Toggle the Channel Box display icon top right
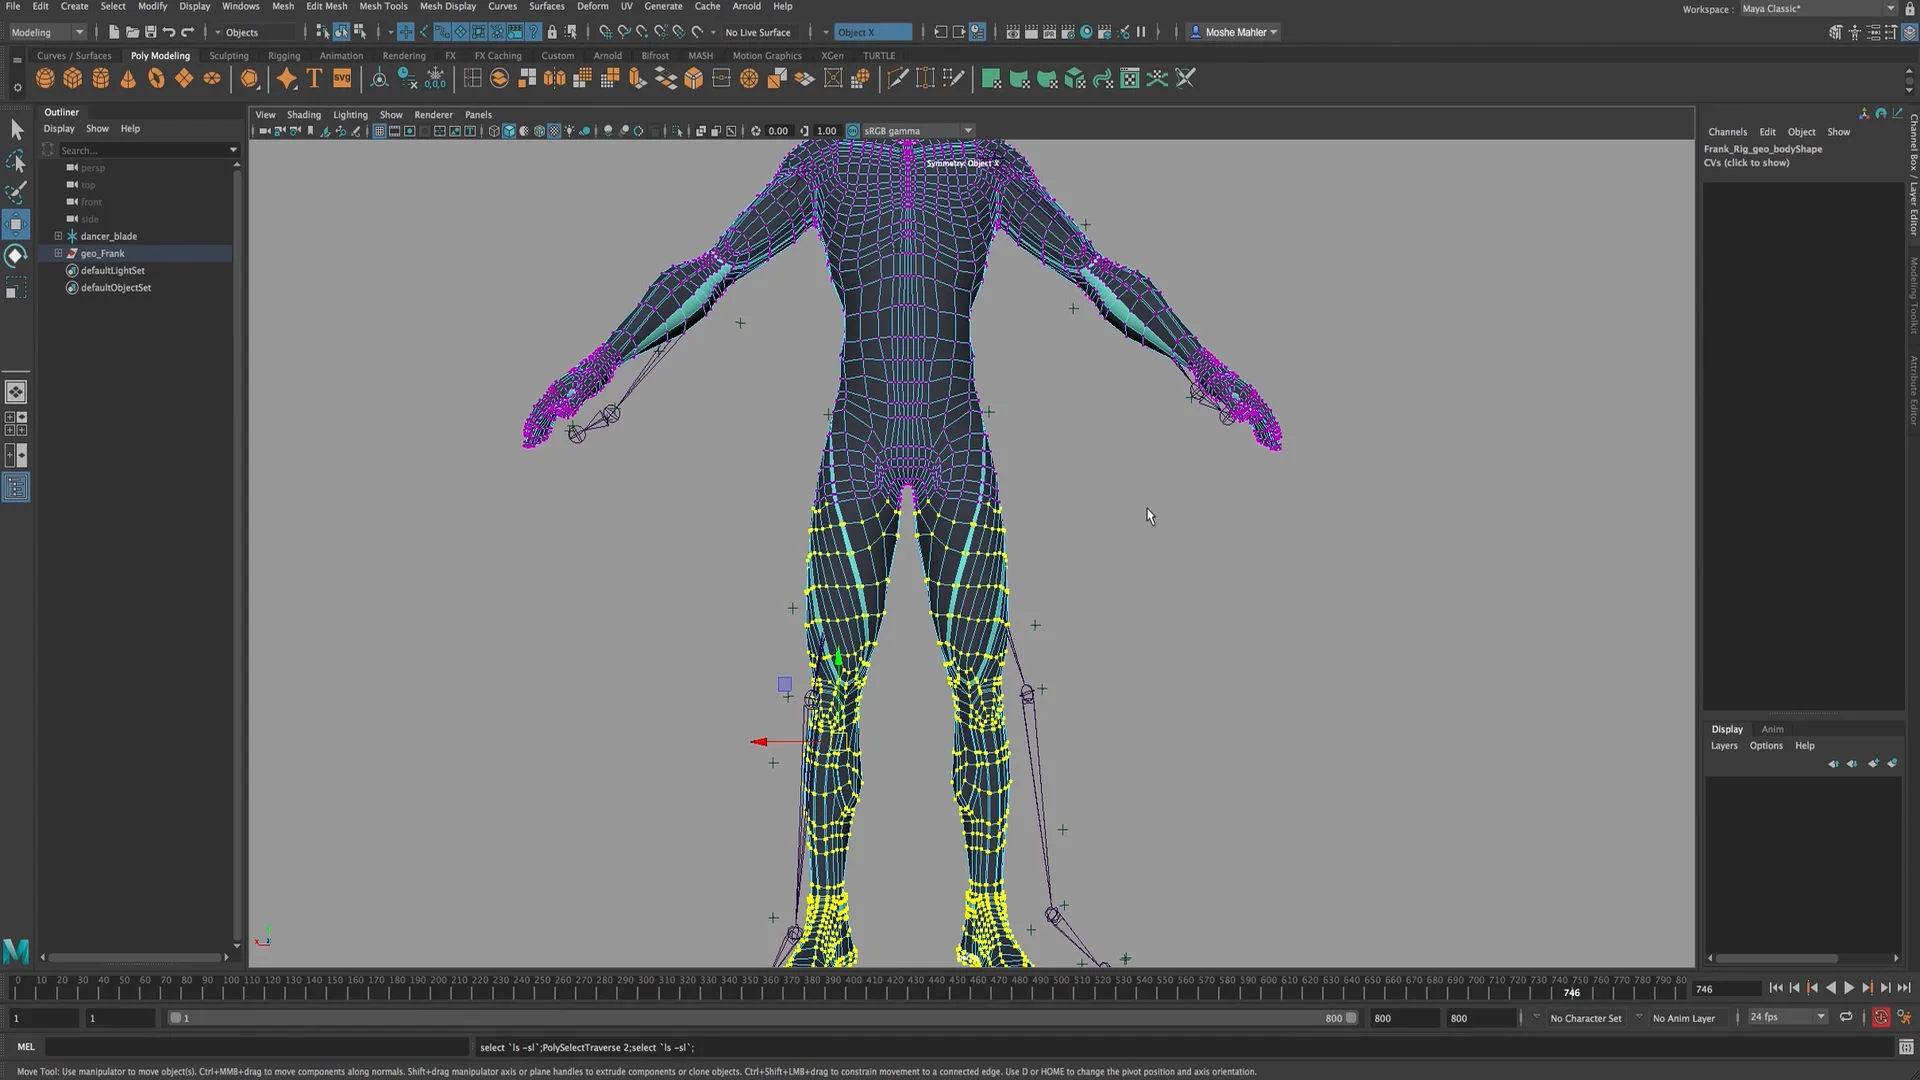The image size is (1920, 1080). [1909, 32]
